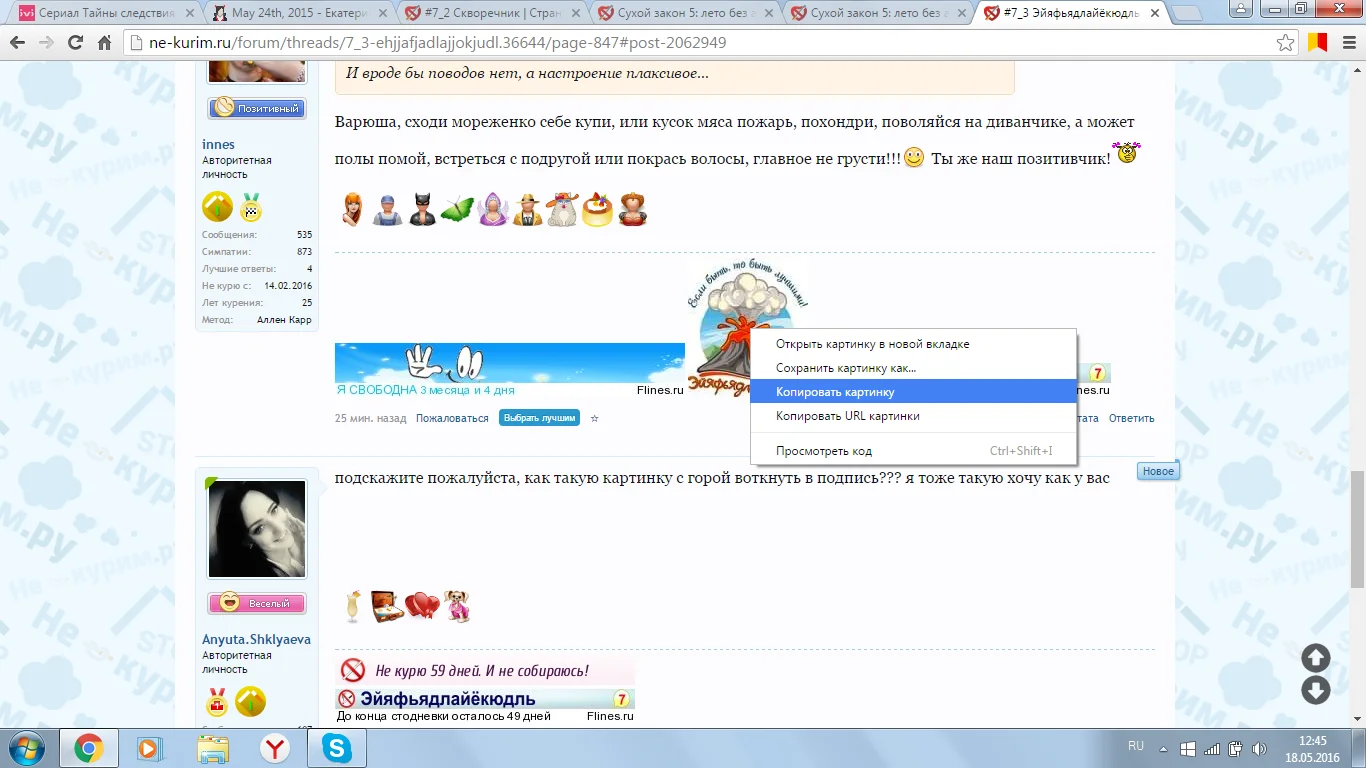Click the 'Новое' post marker
Screen dimensions: 1366x768
point(1158,471)
